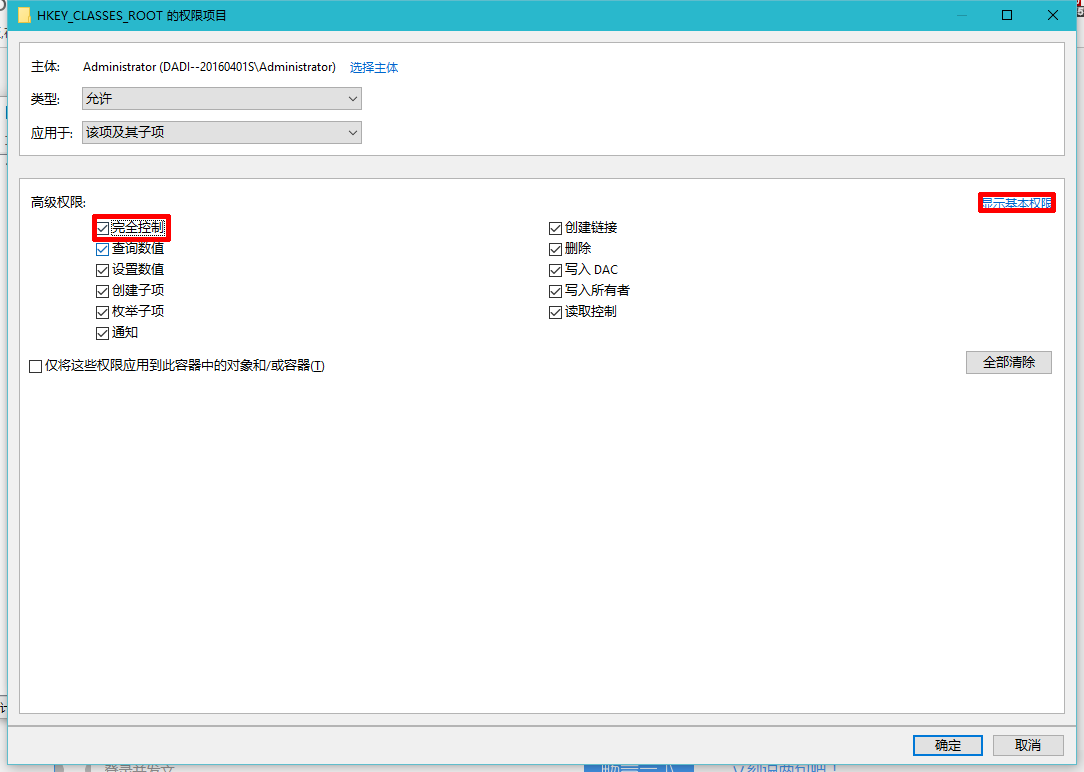This screenshot has height=772, width=1084.
Task: Click the 取消 button
Action: (x=1028, y=745)
